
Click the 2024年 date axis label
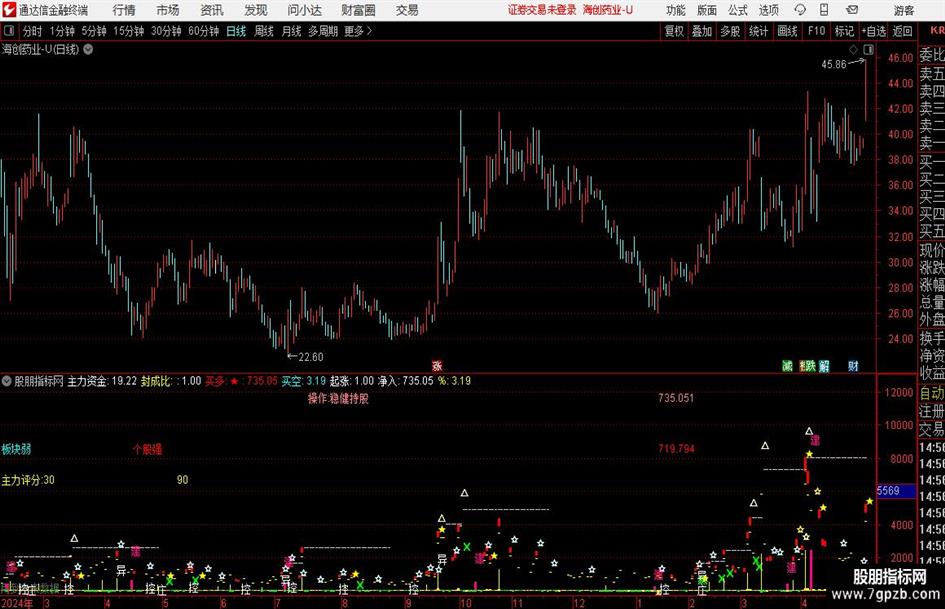pos(17,602)
